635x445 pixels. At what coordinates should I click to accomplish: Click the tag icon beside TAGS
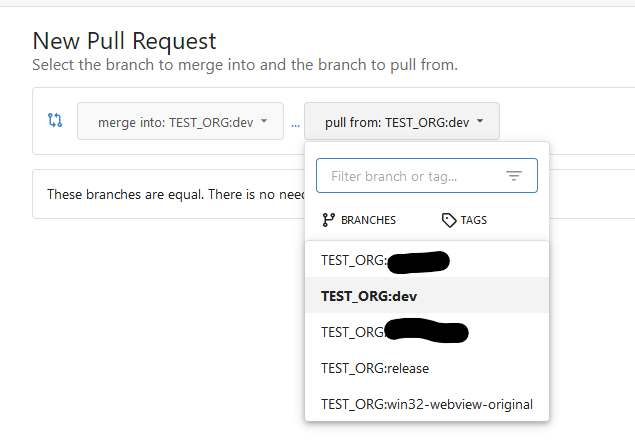[449, 220]
